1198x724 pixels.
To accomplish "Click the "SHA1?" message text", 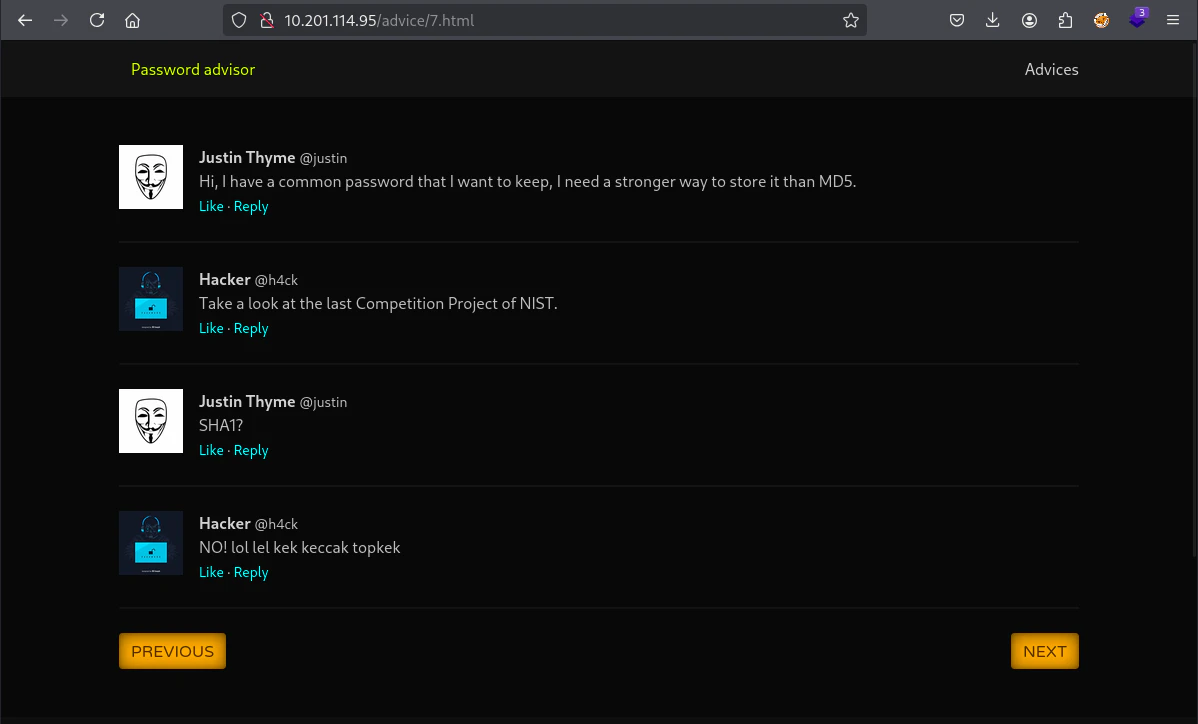I will click(221, 425).
